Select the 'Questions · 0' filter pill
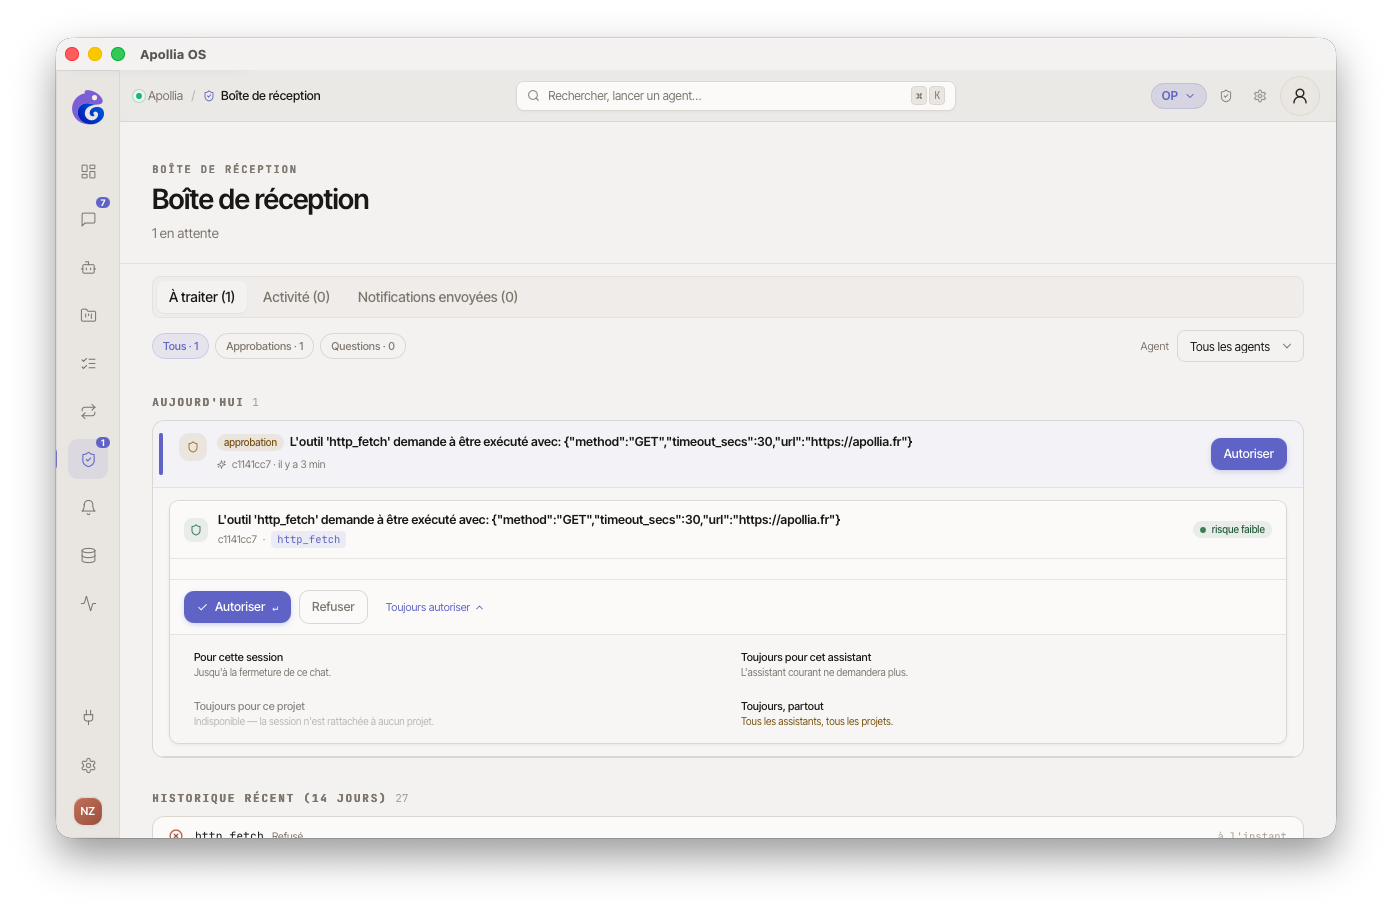 [x=363, y=346]
